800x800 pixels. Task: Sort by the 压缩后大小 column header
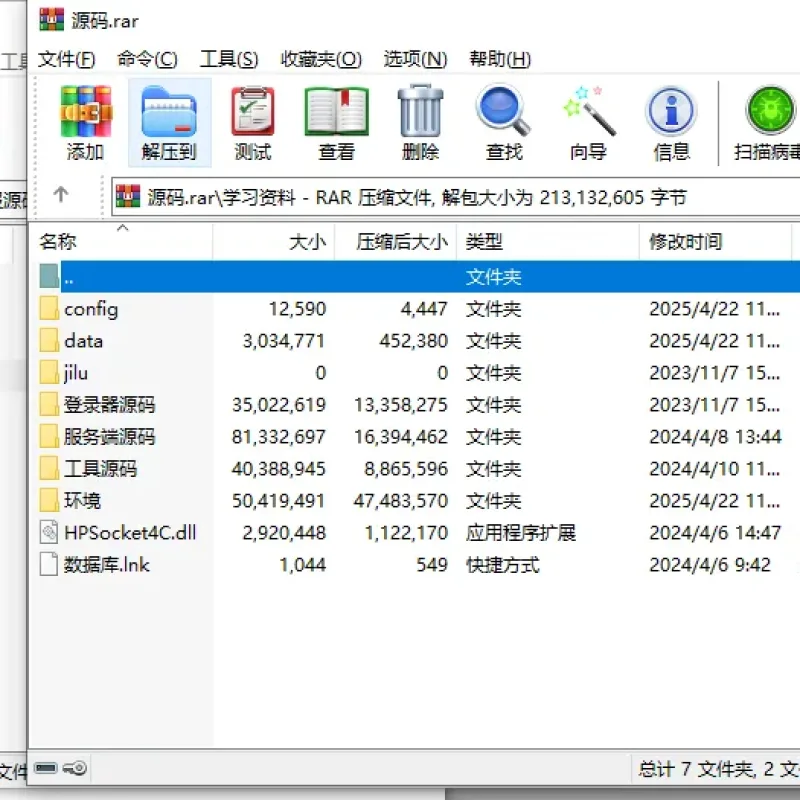click(396, 241)
